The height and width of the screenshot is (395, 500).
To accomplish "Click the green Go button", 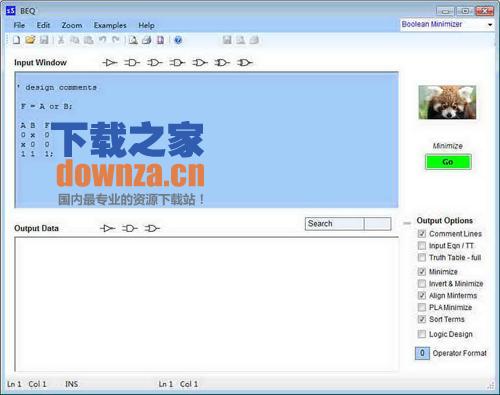I will pos(448,162).
